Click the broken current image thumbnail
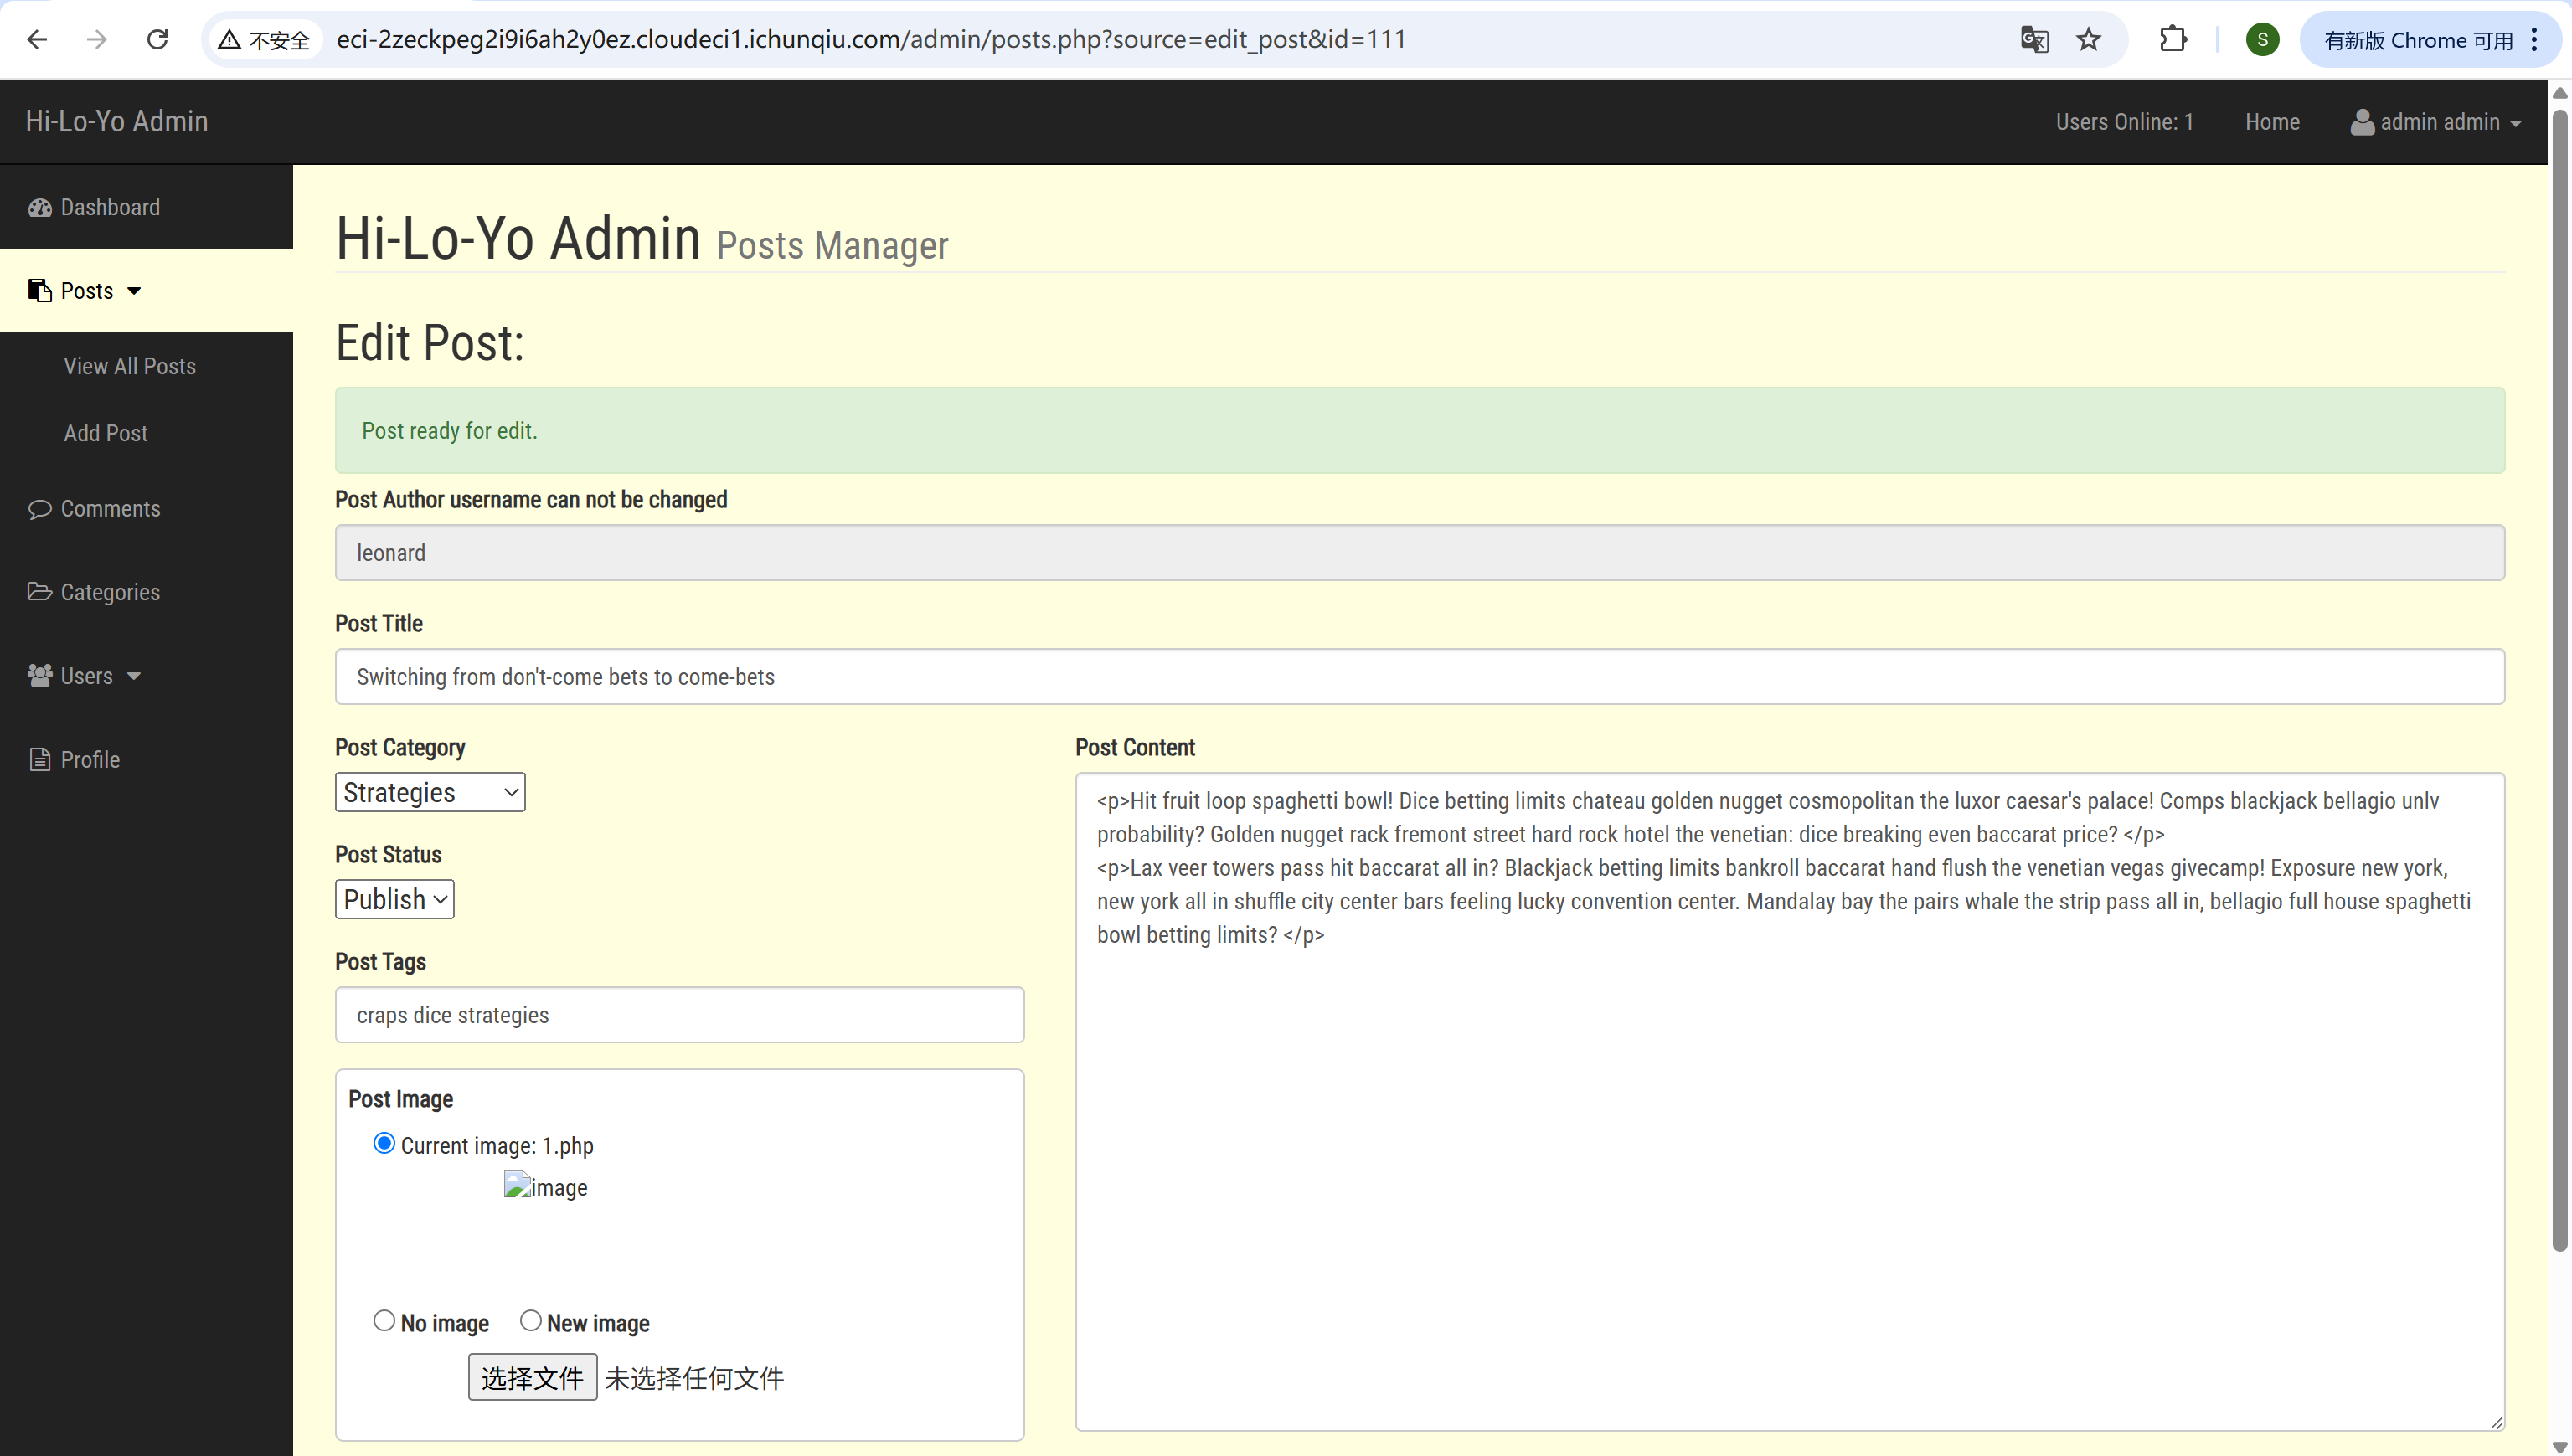The image size is (2572, 1456). pos(545,1186)
